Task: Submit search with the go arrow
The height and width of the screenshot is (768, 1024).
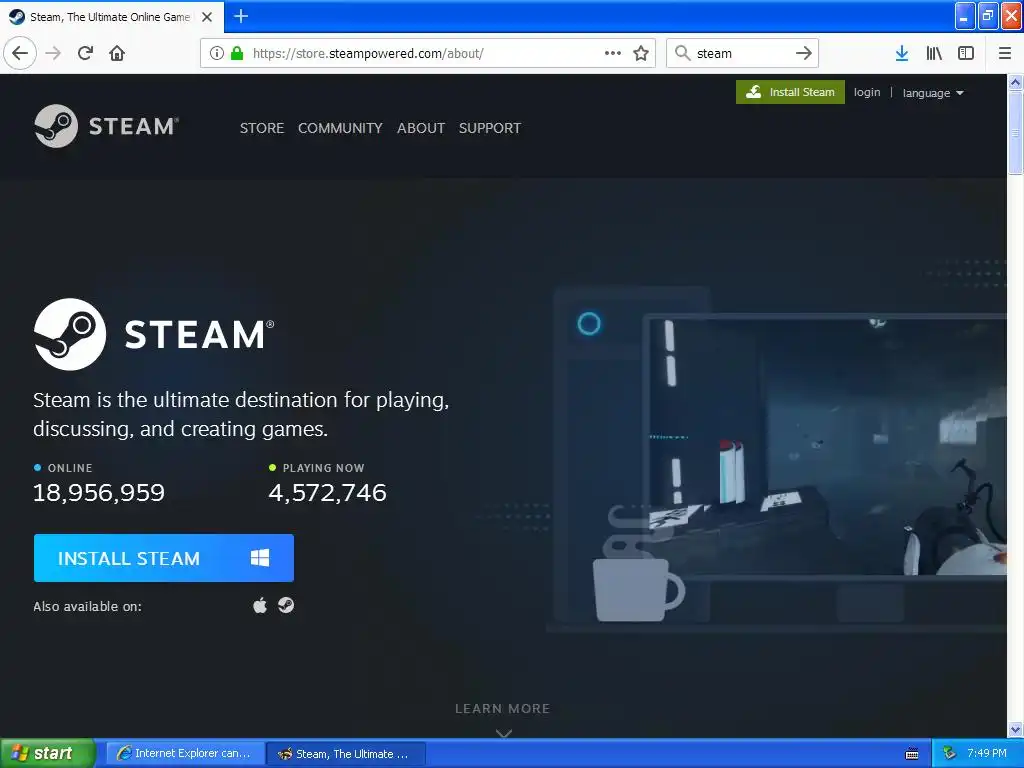Action: [804, 53]
